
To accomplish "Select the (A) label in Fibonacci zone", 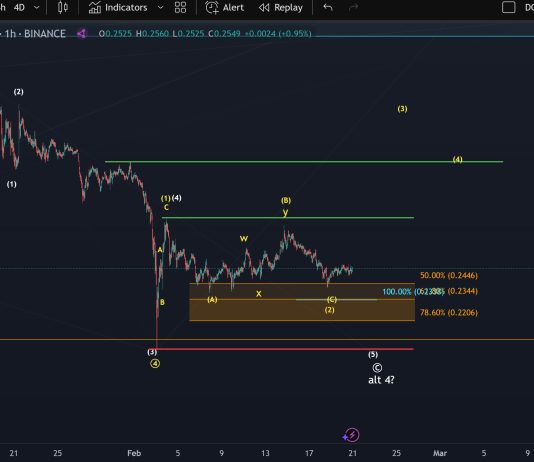I will pos(212,300).
